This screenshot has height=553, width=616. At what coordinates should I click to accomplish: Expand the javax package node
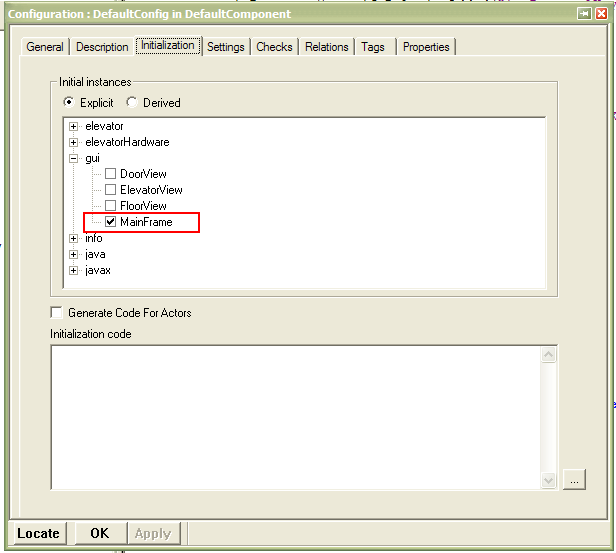(73, 271)
